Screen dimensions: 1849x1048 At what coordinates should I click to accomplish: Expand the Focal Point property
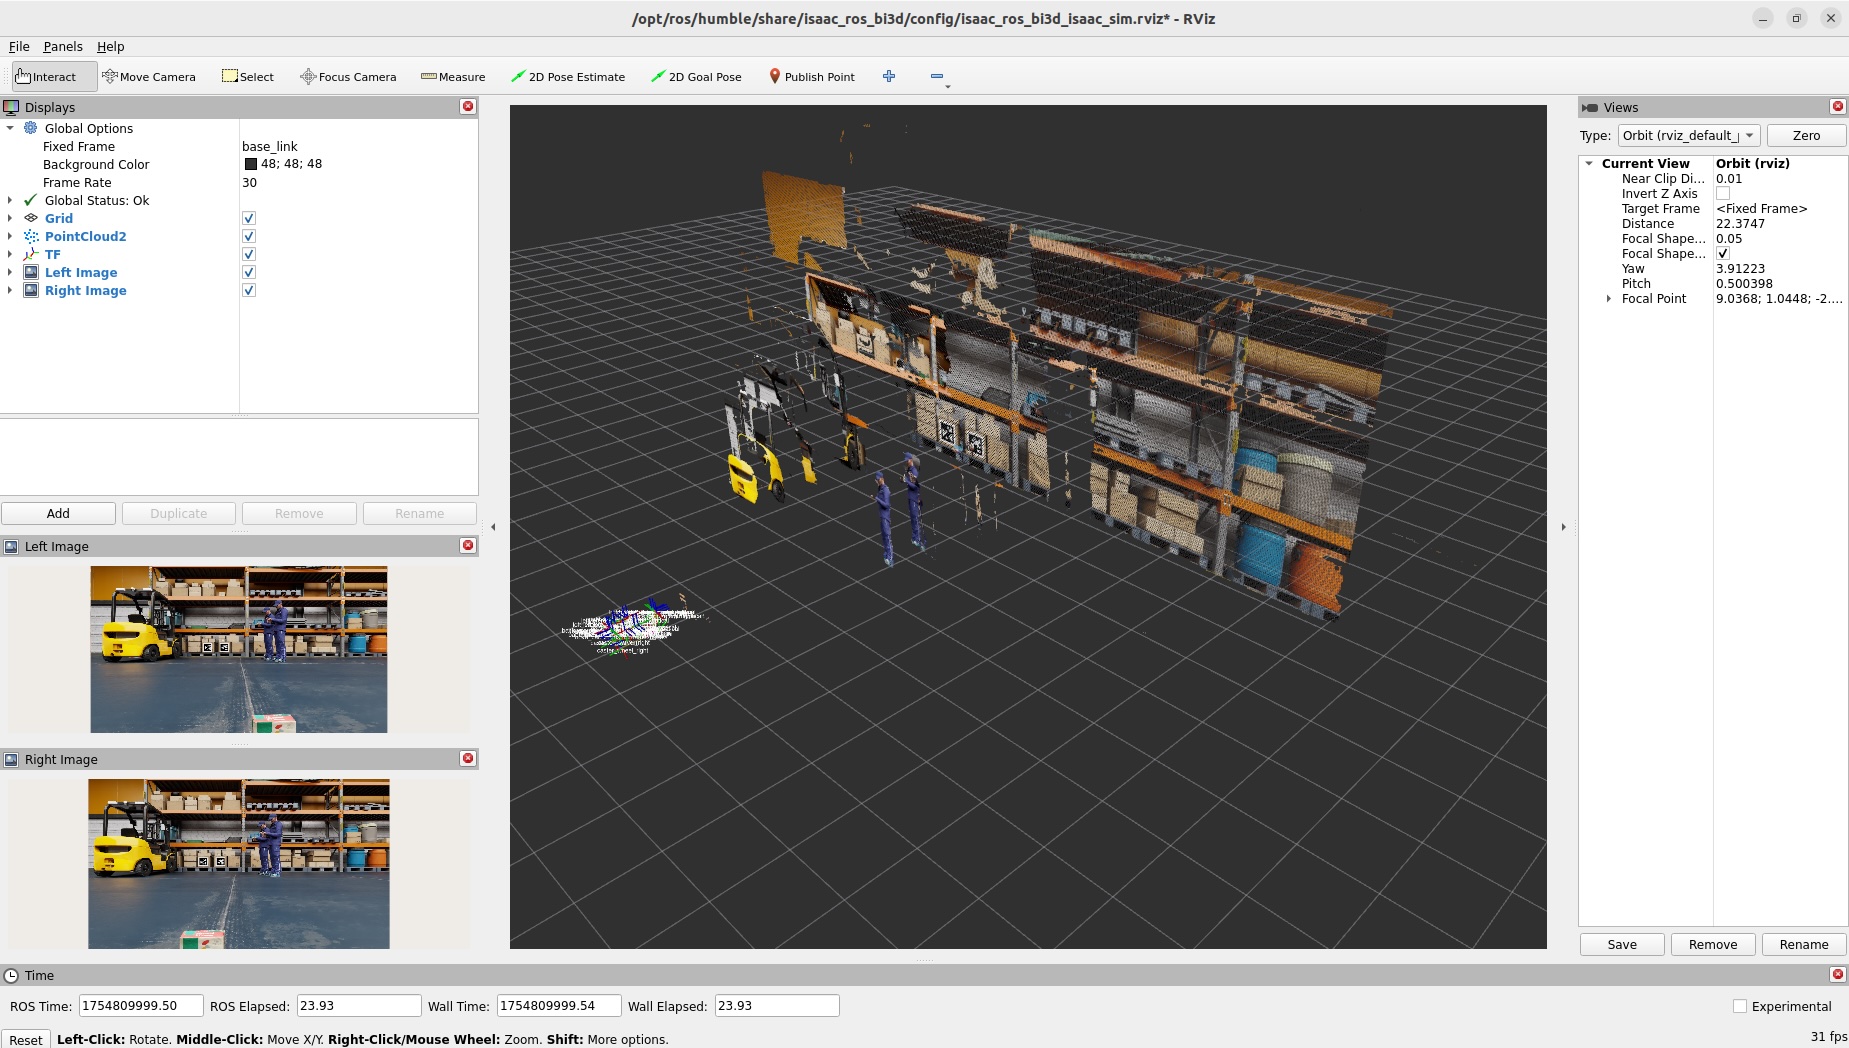pos(1609,298)
